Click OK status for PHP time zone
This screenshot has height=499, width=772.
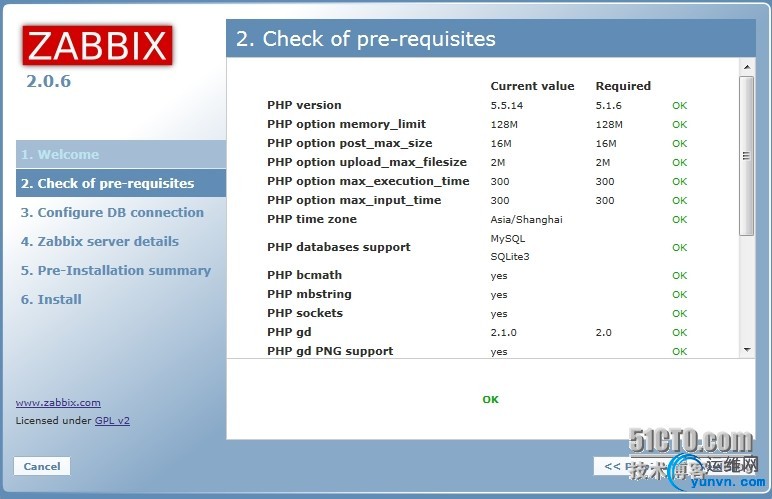pos(679,219)
